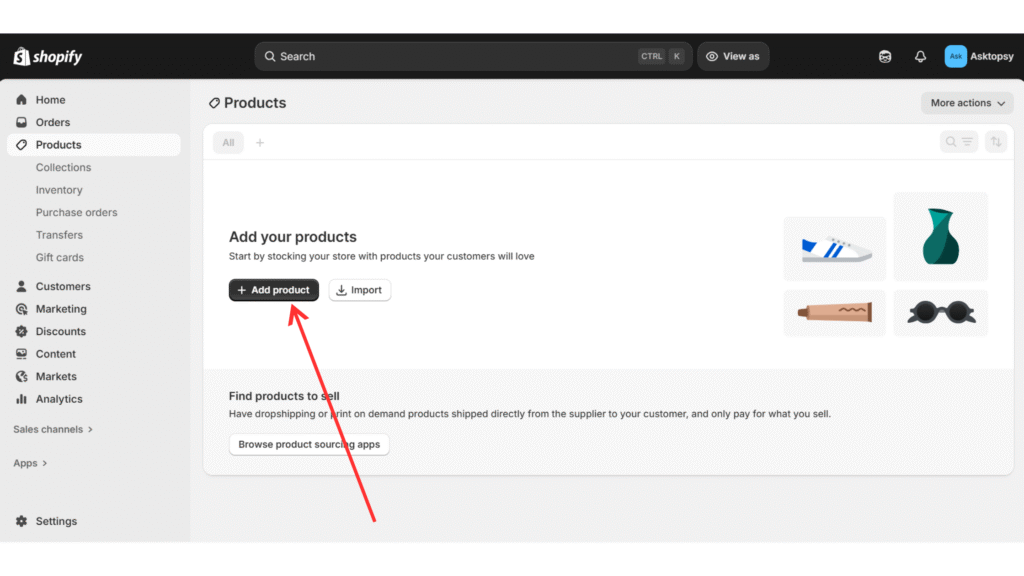Click Browse product sourcing apps button
Image resolution: width=1024 pixels, height=576 pixels.
(x=309, y=444)
